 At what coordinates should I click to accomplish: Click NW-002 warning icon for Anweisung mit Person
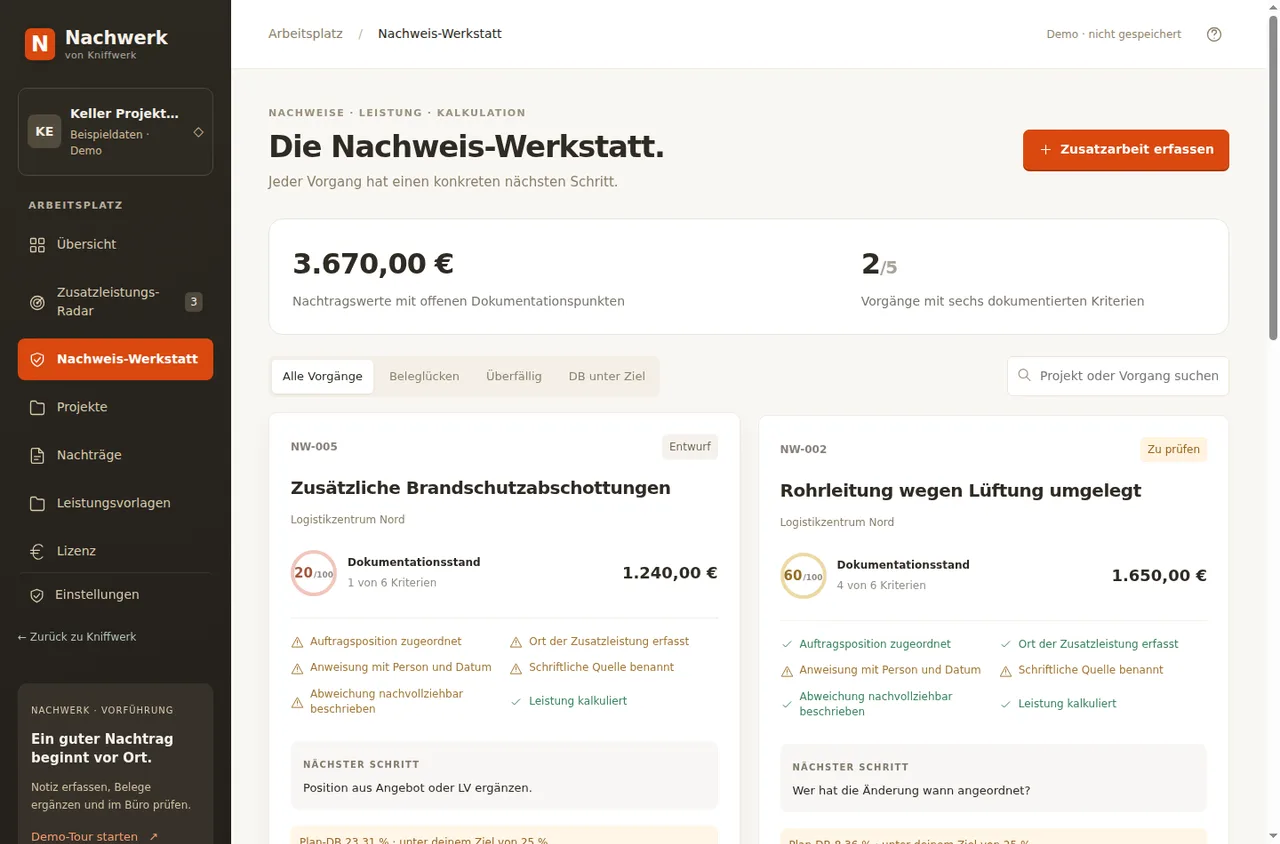pyautogui.click(x=786, y=671)
